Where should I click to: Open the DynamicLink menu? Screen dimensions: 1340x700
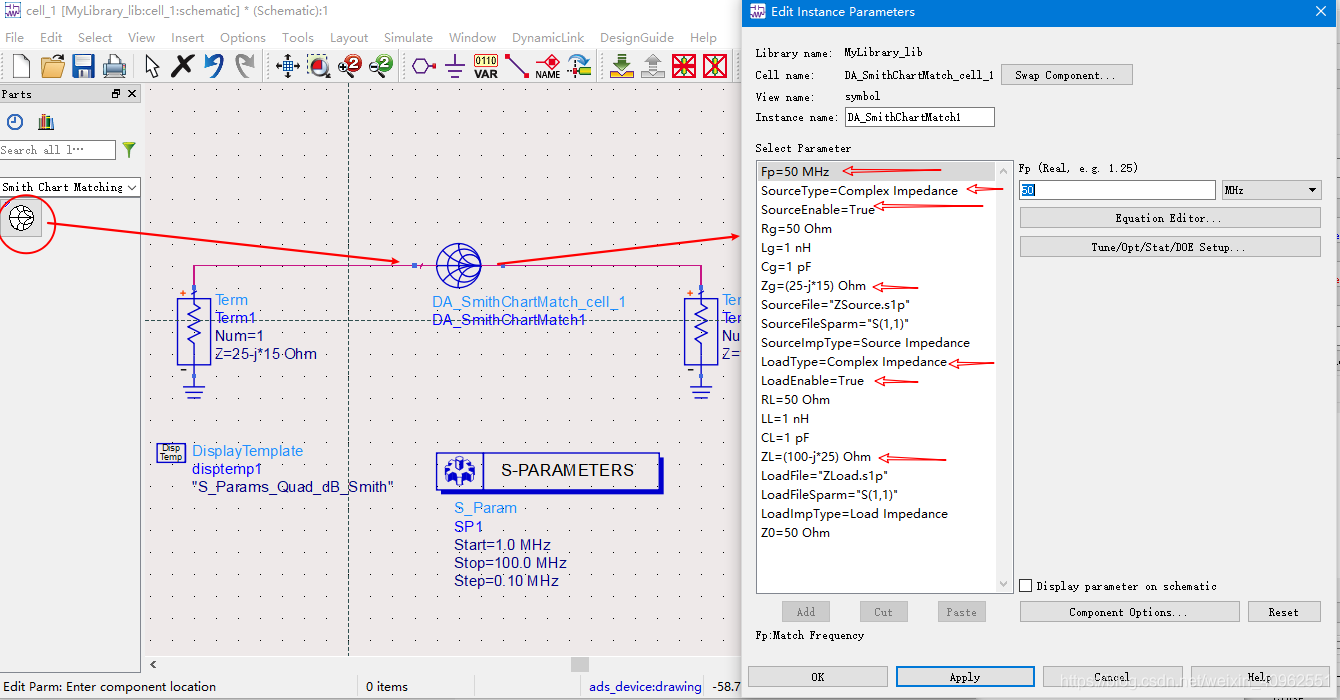(x=549, y=37)
